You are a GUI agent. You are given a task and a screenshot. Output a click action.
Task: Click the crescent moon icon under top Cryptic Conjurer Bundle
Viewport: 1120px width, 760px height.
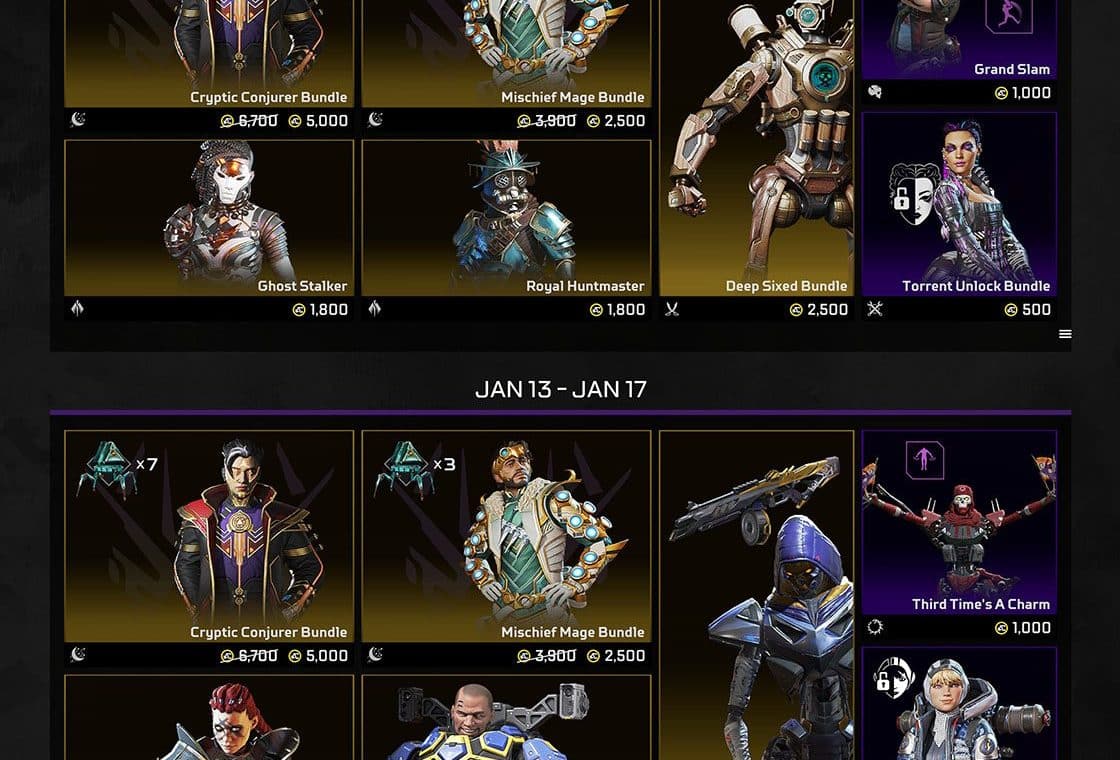point(78,119)
